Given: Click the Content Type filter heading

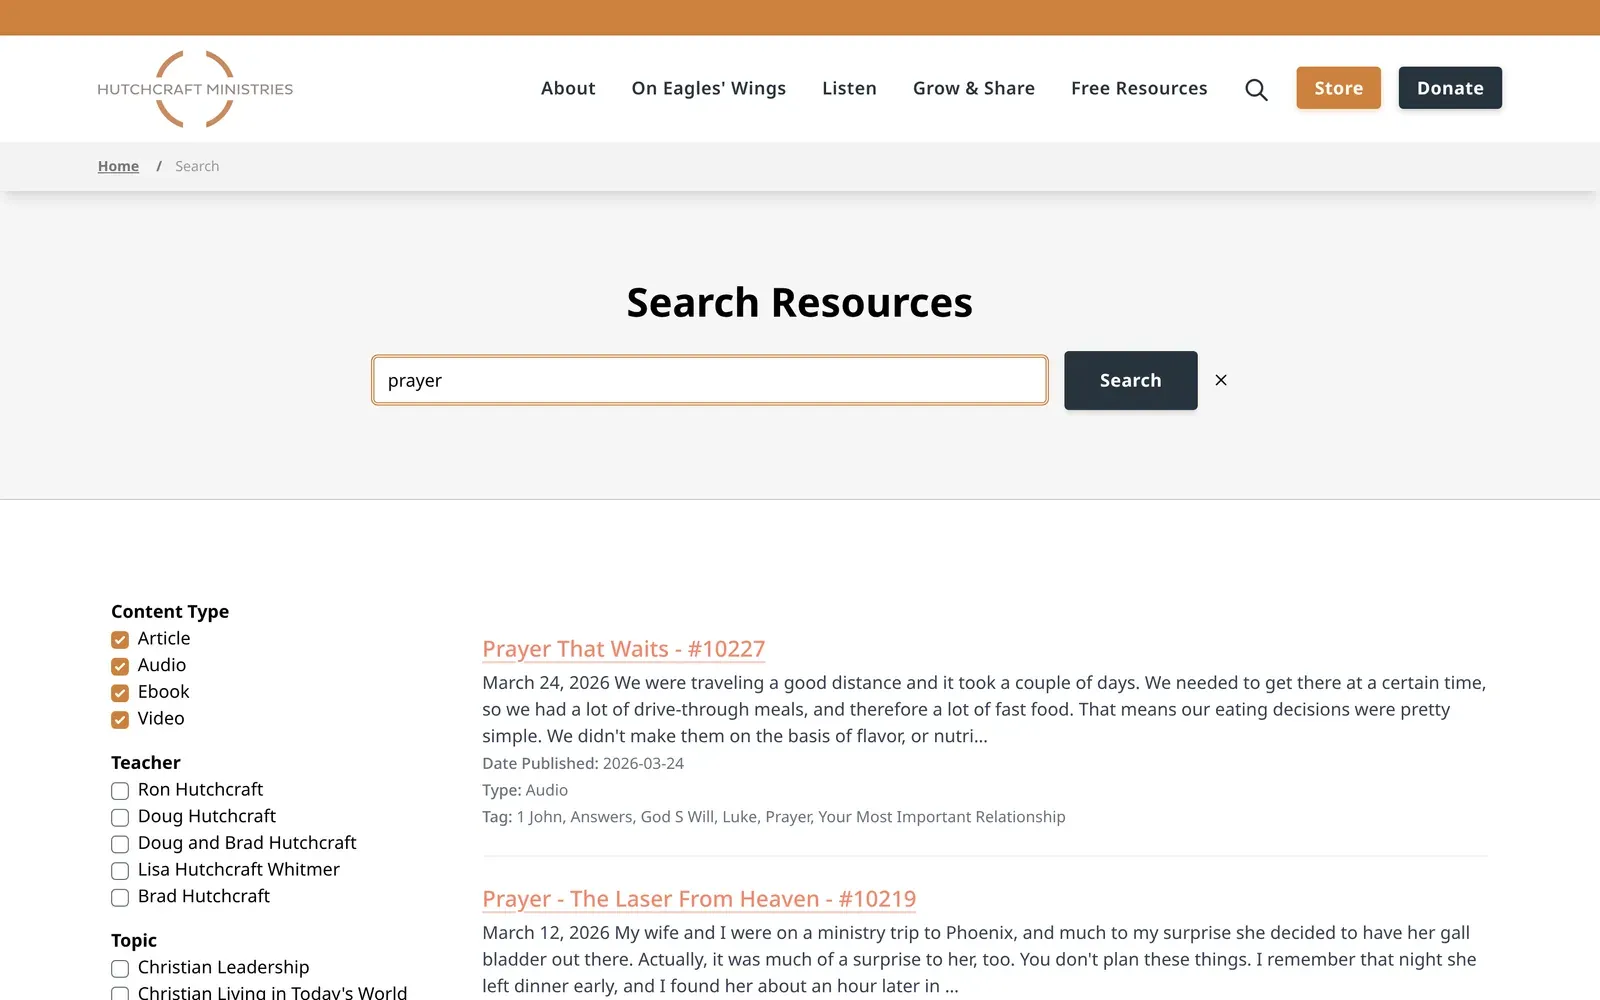Looking at the screenshot, I should tap(170, 611).
